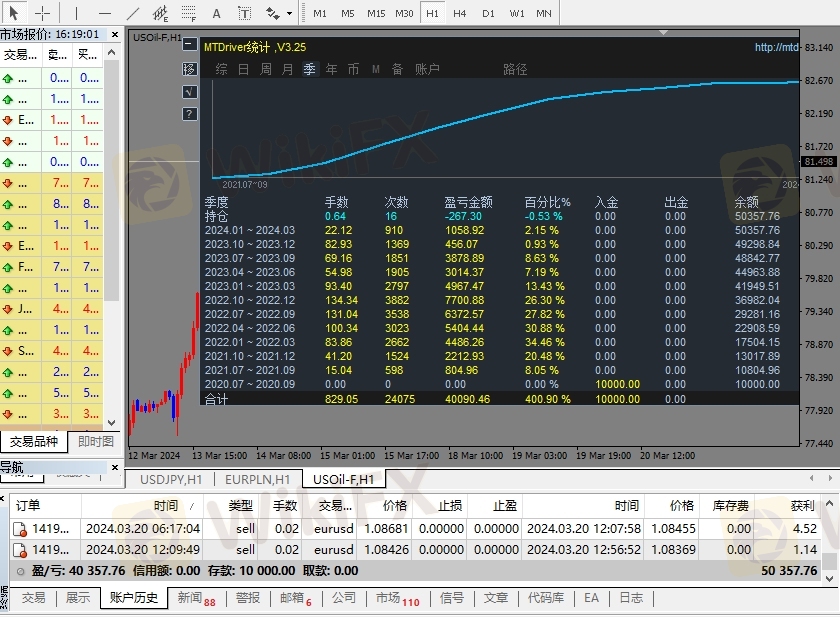The width and height of the screenshot is (840, 617).
Task: Switch chart to W1 timeframe
Action: (x=516, y=13)
